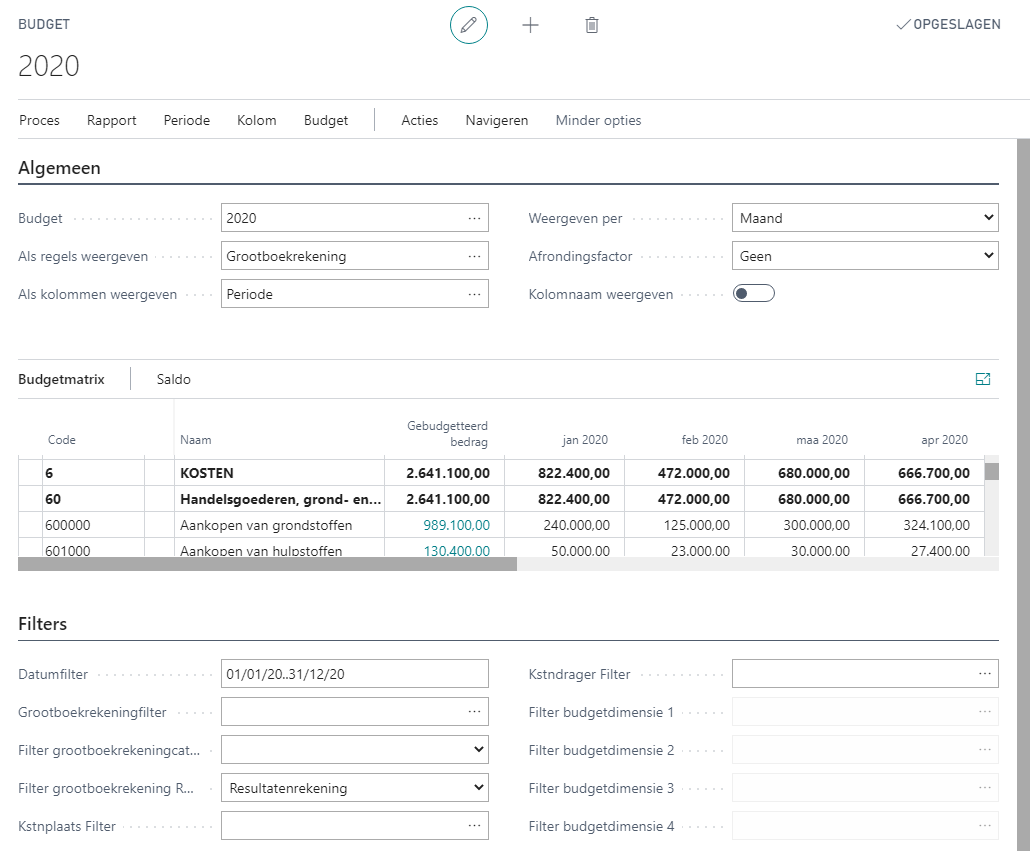
Task: Toggle the Kolomnaam weergeven switch
Action: point(754,294)
